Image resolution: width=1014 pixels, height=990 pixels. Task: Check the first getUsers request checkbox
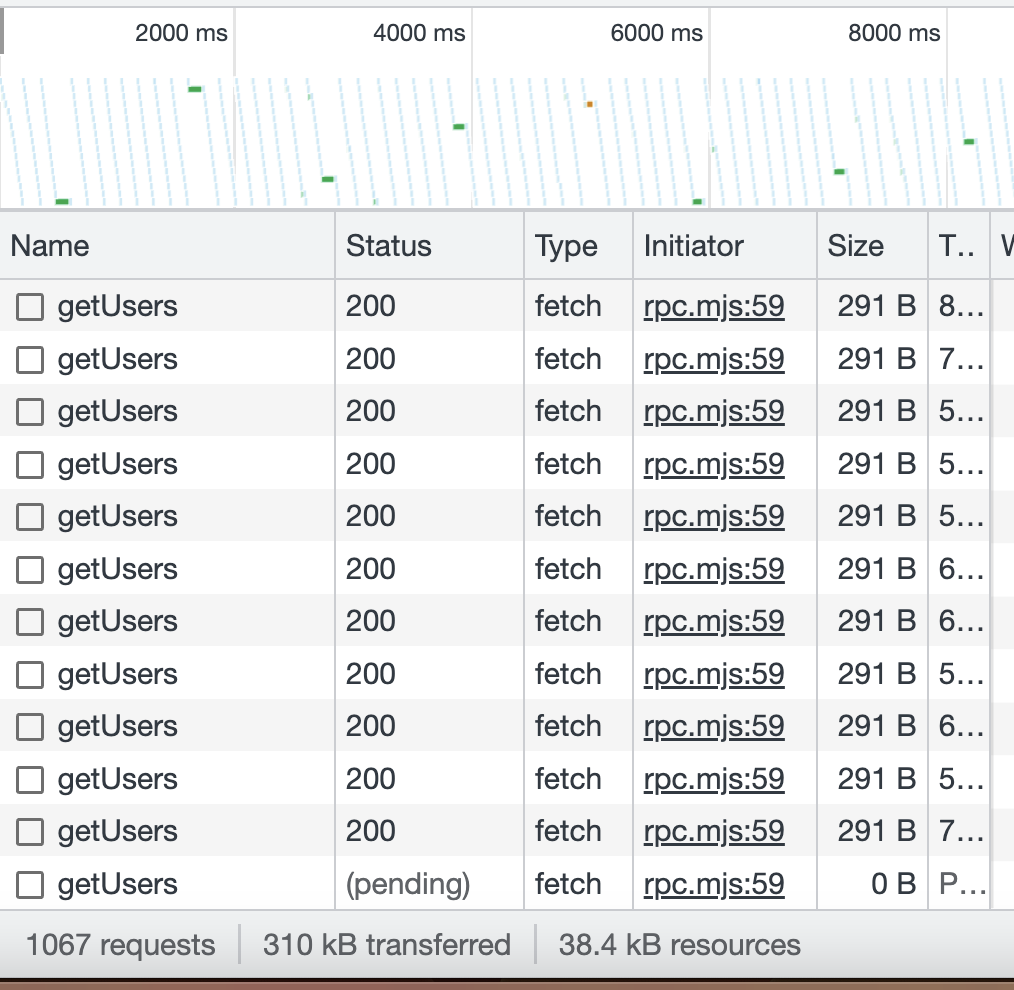pos(29,306)
